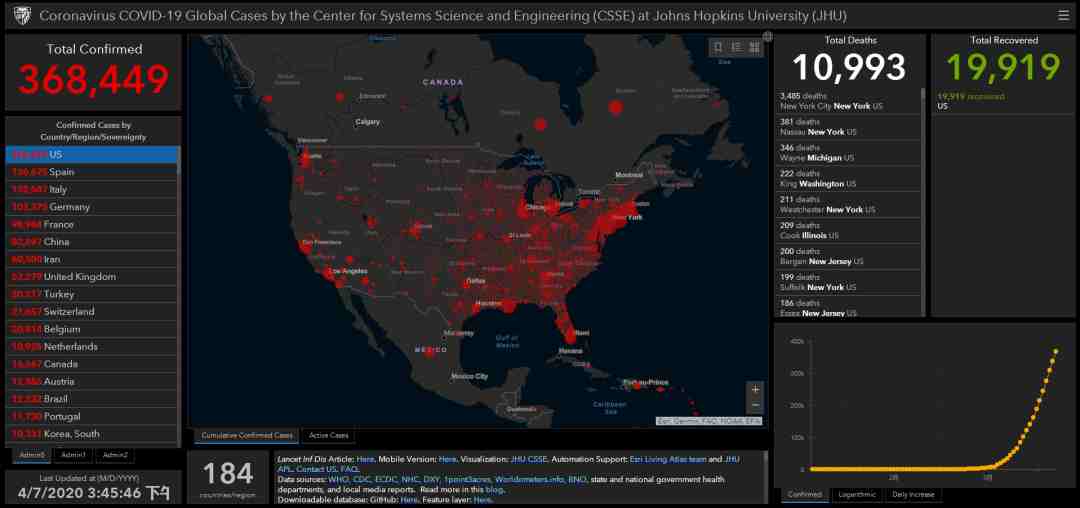Open the Esri Living Atlas team link
The height and width of the screenshot is (508, 1080).
click(667, 459)
